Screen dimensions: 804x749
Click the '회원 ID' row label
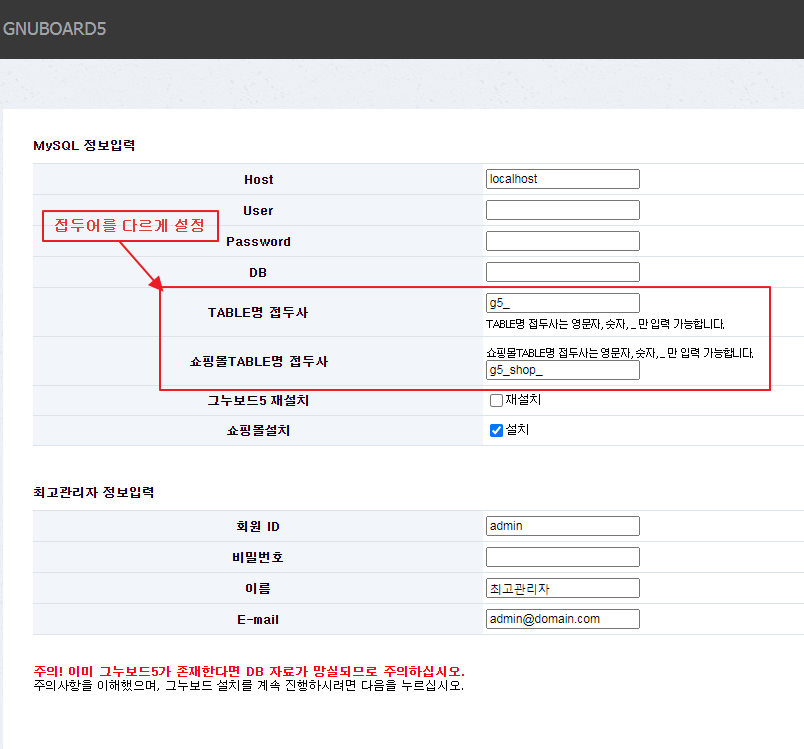click(258, 527)
